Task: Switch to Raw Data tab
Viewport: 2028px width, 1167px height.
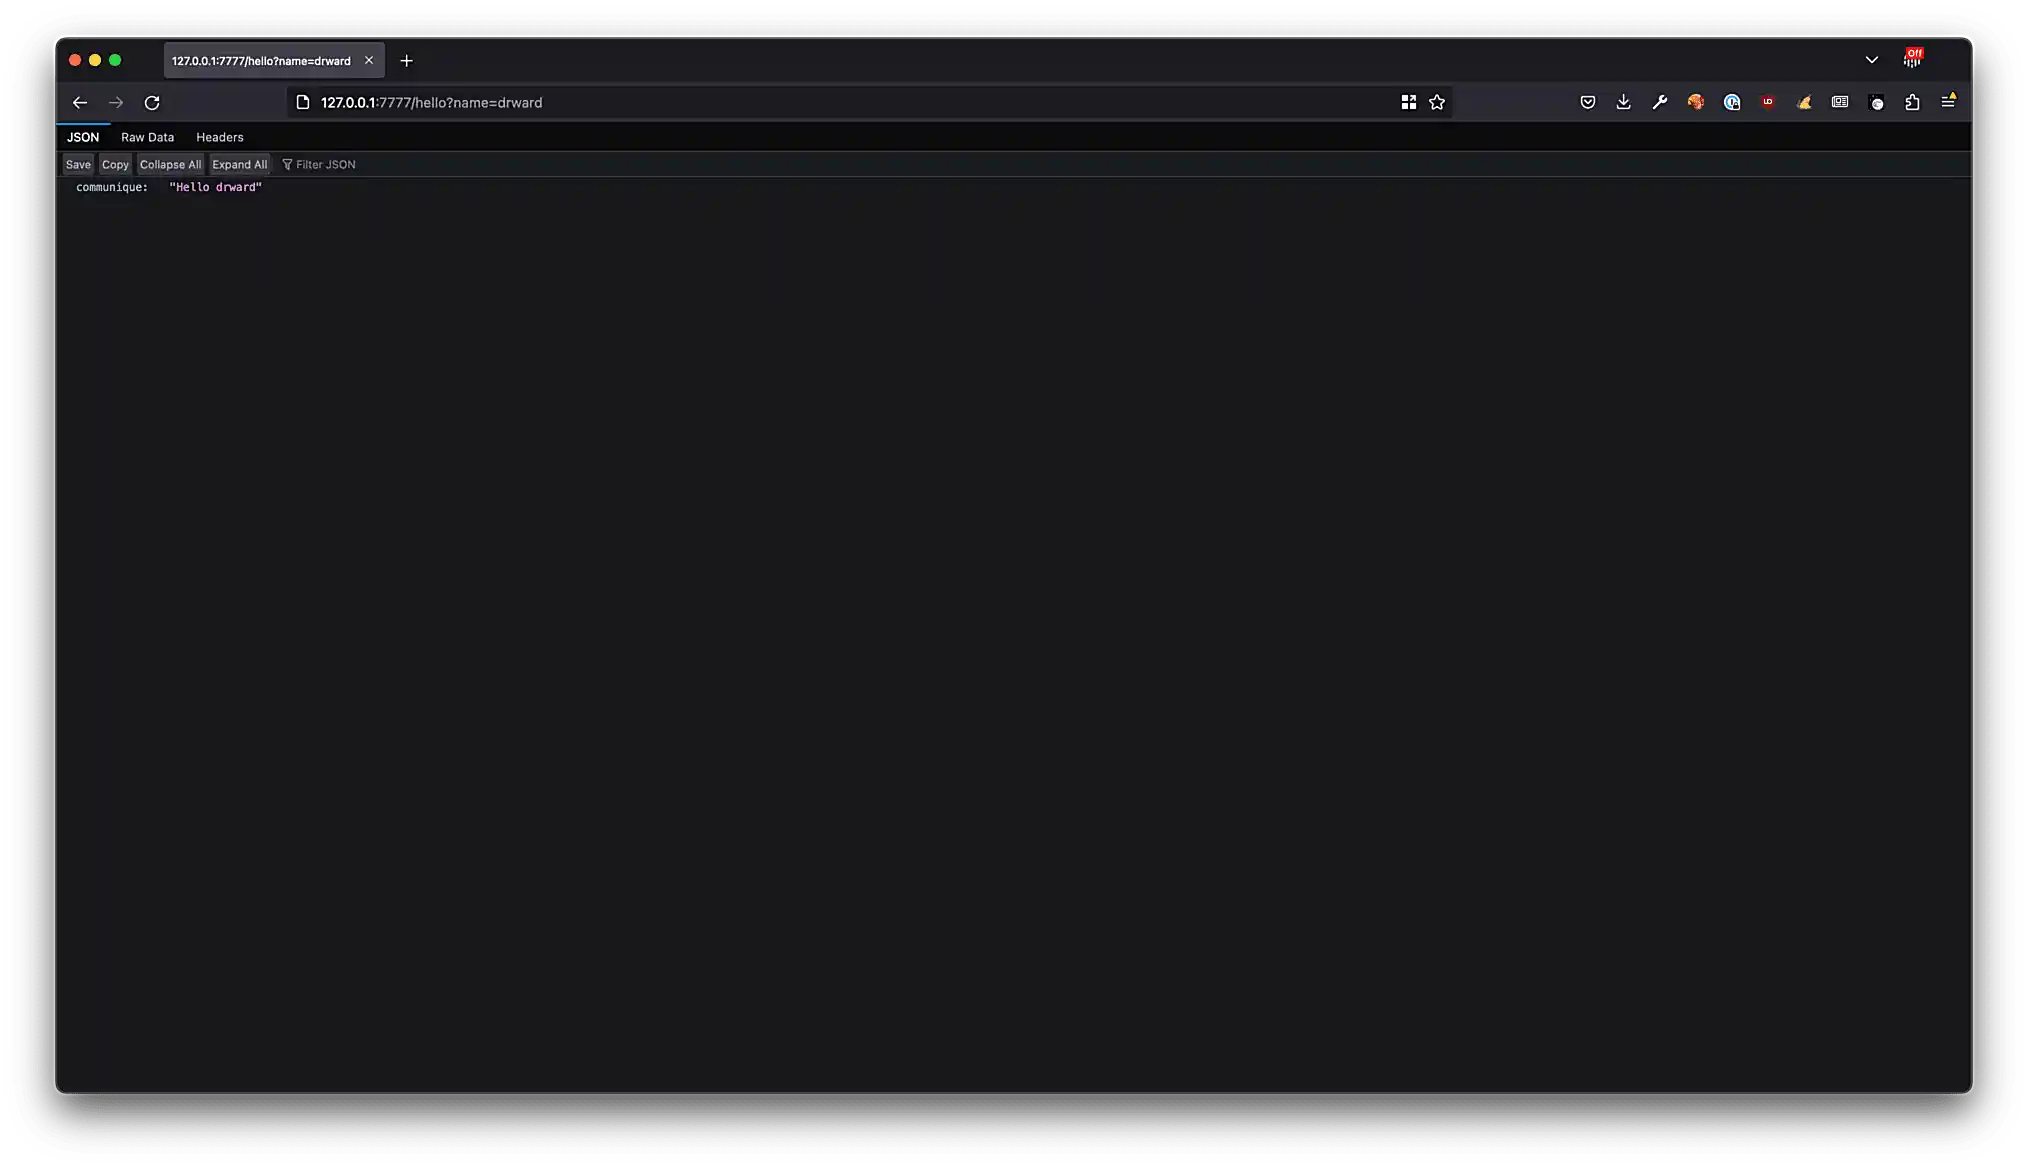Action: 148,136
